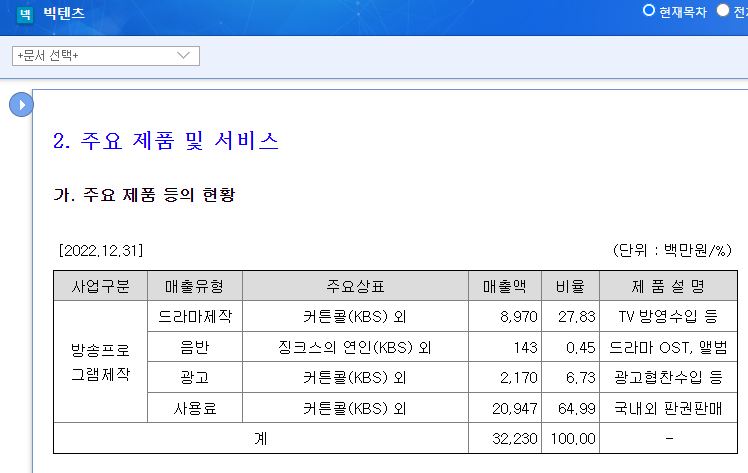Image resolution: width=748 pixels, height=473 pixels.
Task: Select the 현재목차 radio button
Action: pyautogui.click(x=649, y=10)
